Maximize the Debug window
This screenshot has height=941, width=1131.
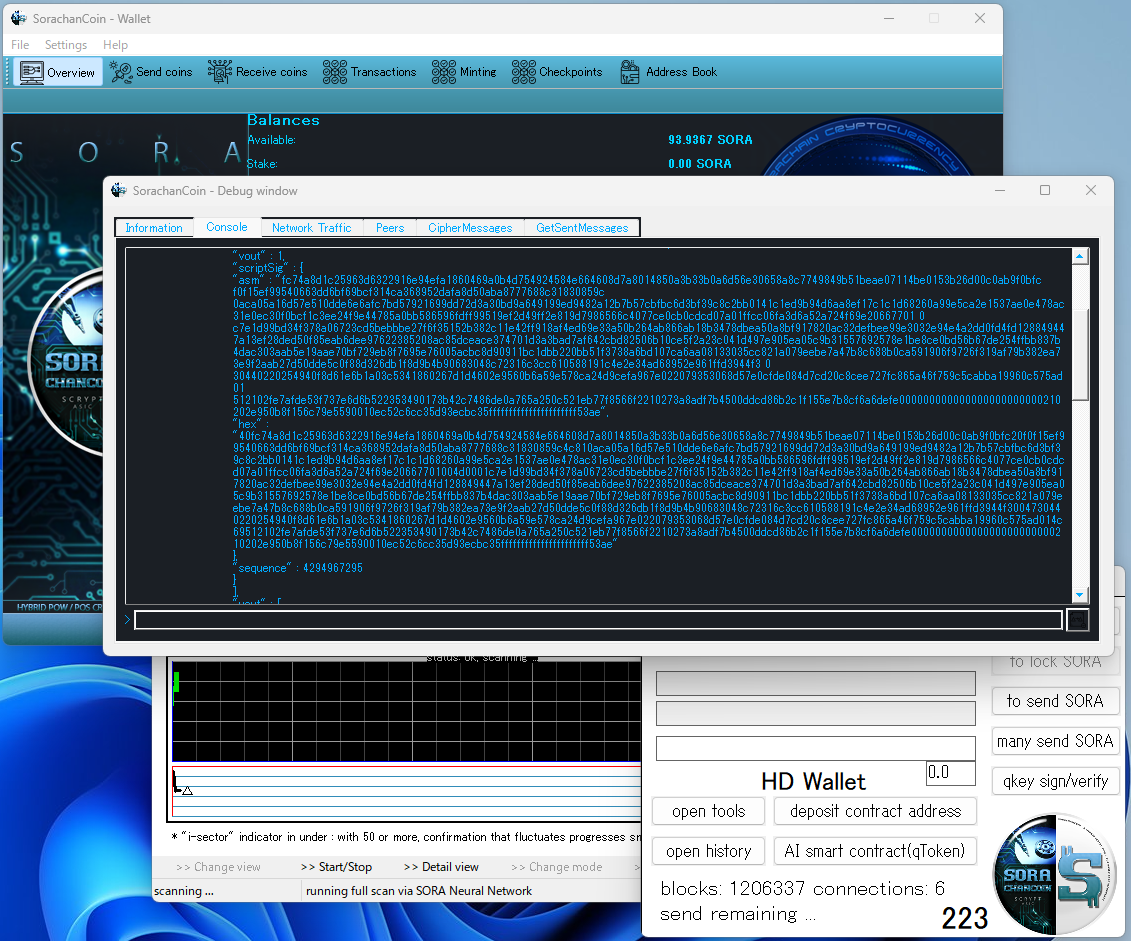(1044, 190)
